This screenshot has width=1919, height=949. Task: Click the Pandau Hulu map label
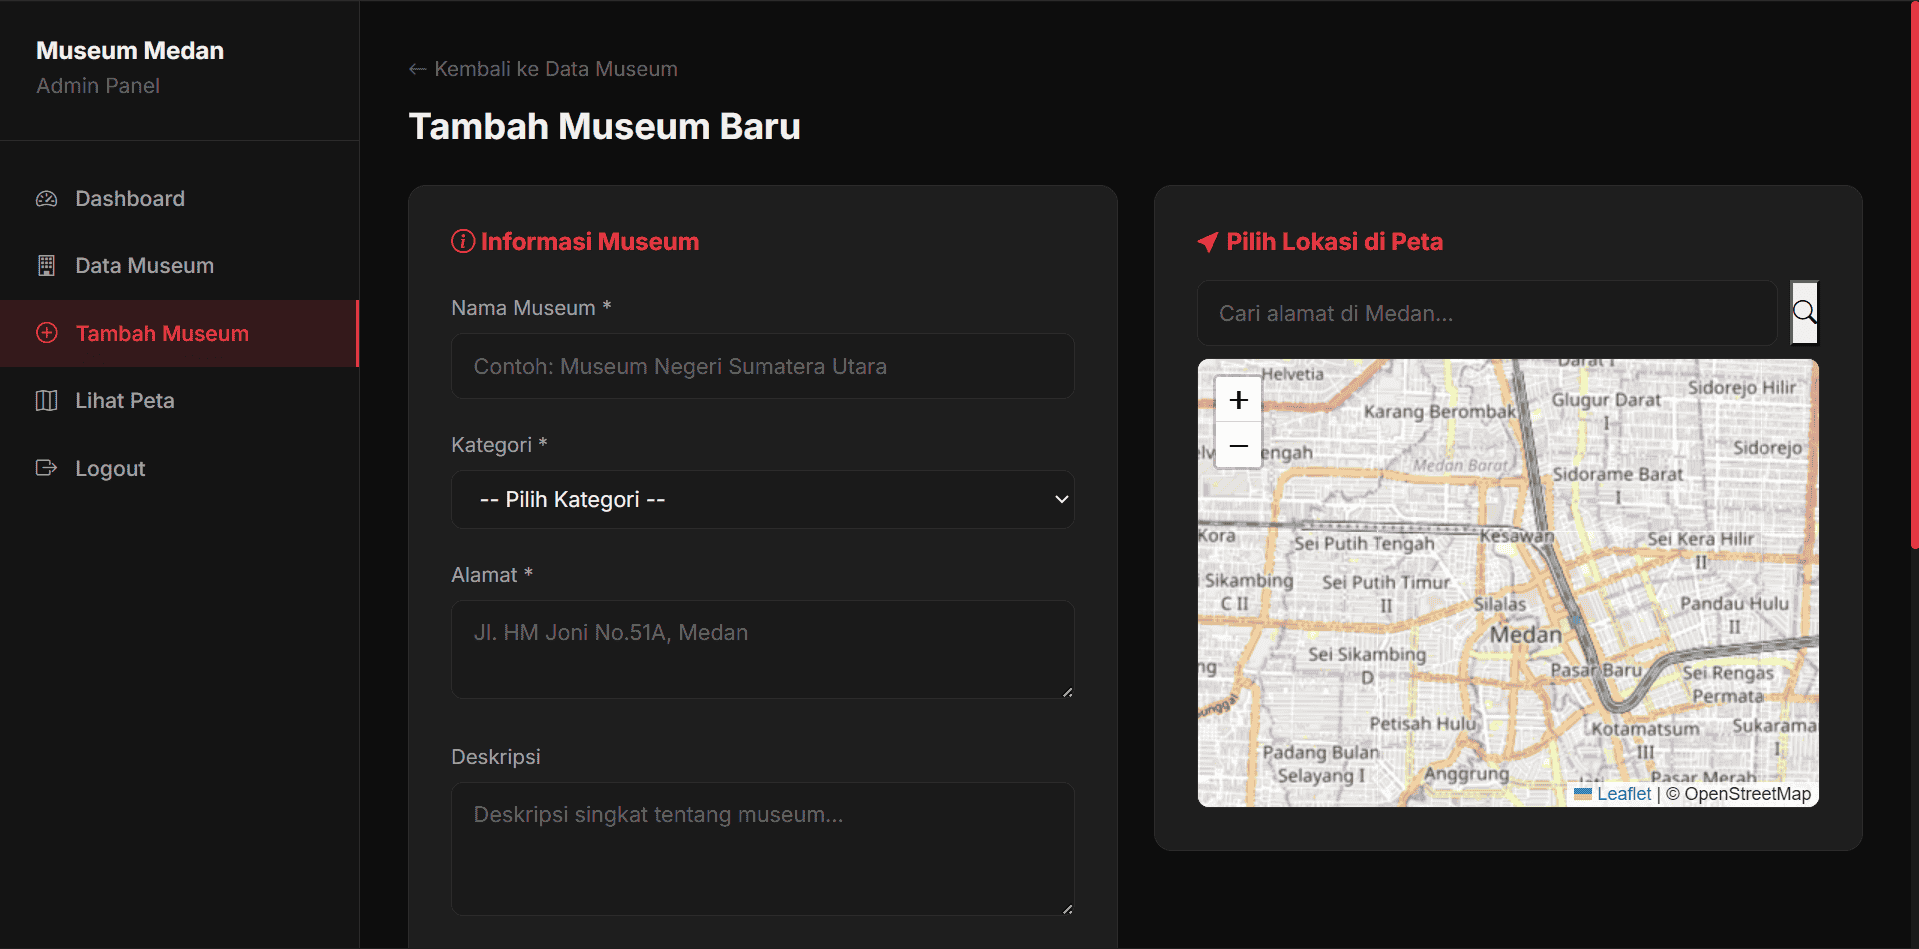point(1734,604)
